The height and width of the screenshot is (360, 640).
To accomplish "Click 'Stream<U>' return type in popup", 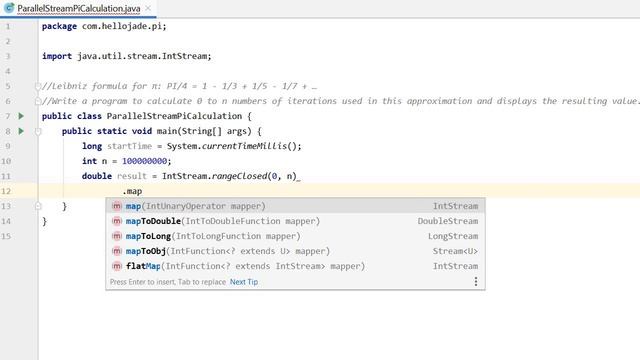I will pos(455,251).
